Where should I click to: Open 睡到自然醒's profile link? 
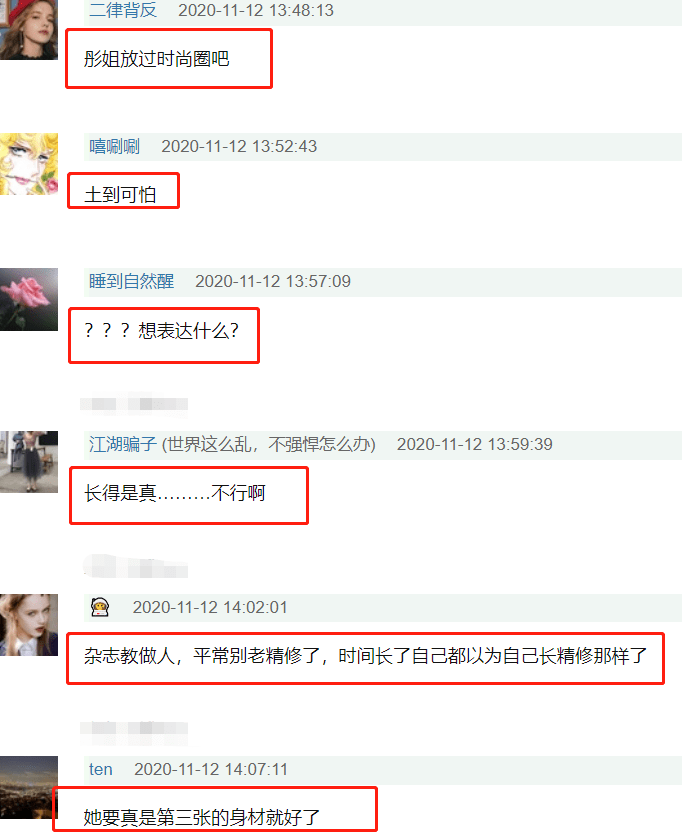coord(131,281)
